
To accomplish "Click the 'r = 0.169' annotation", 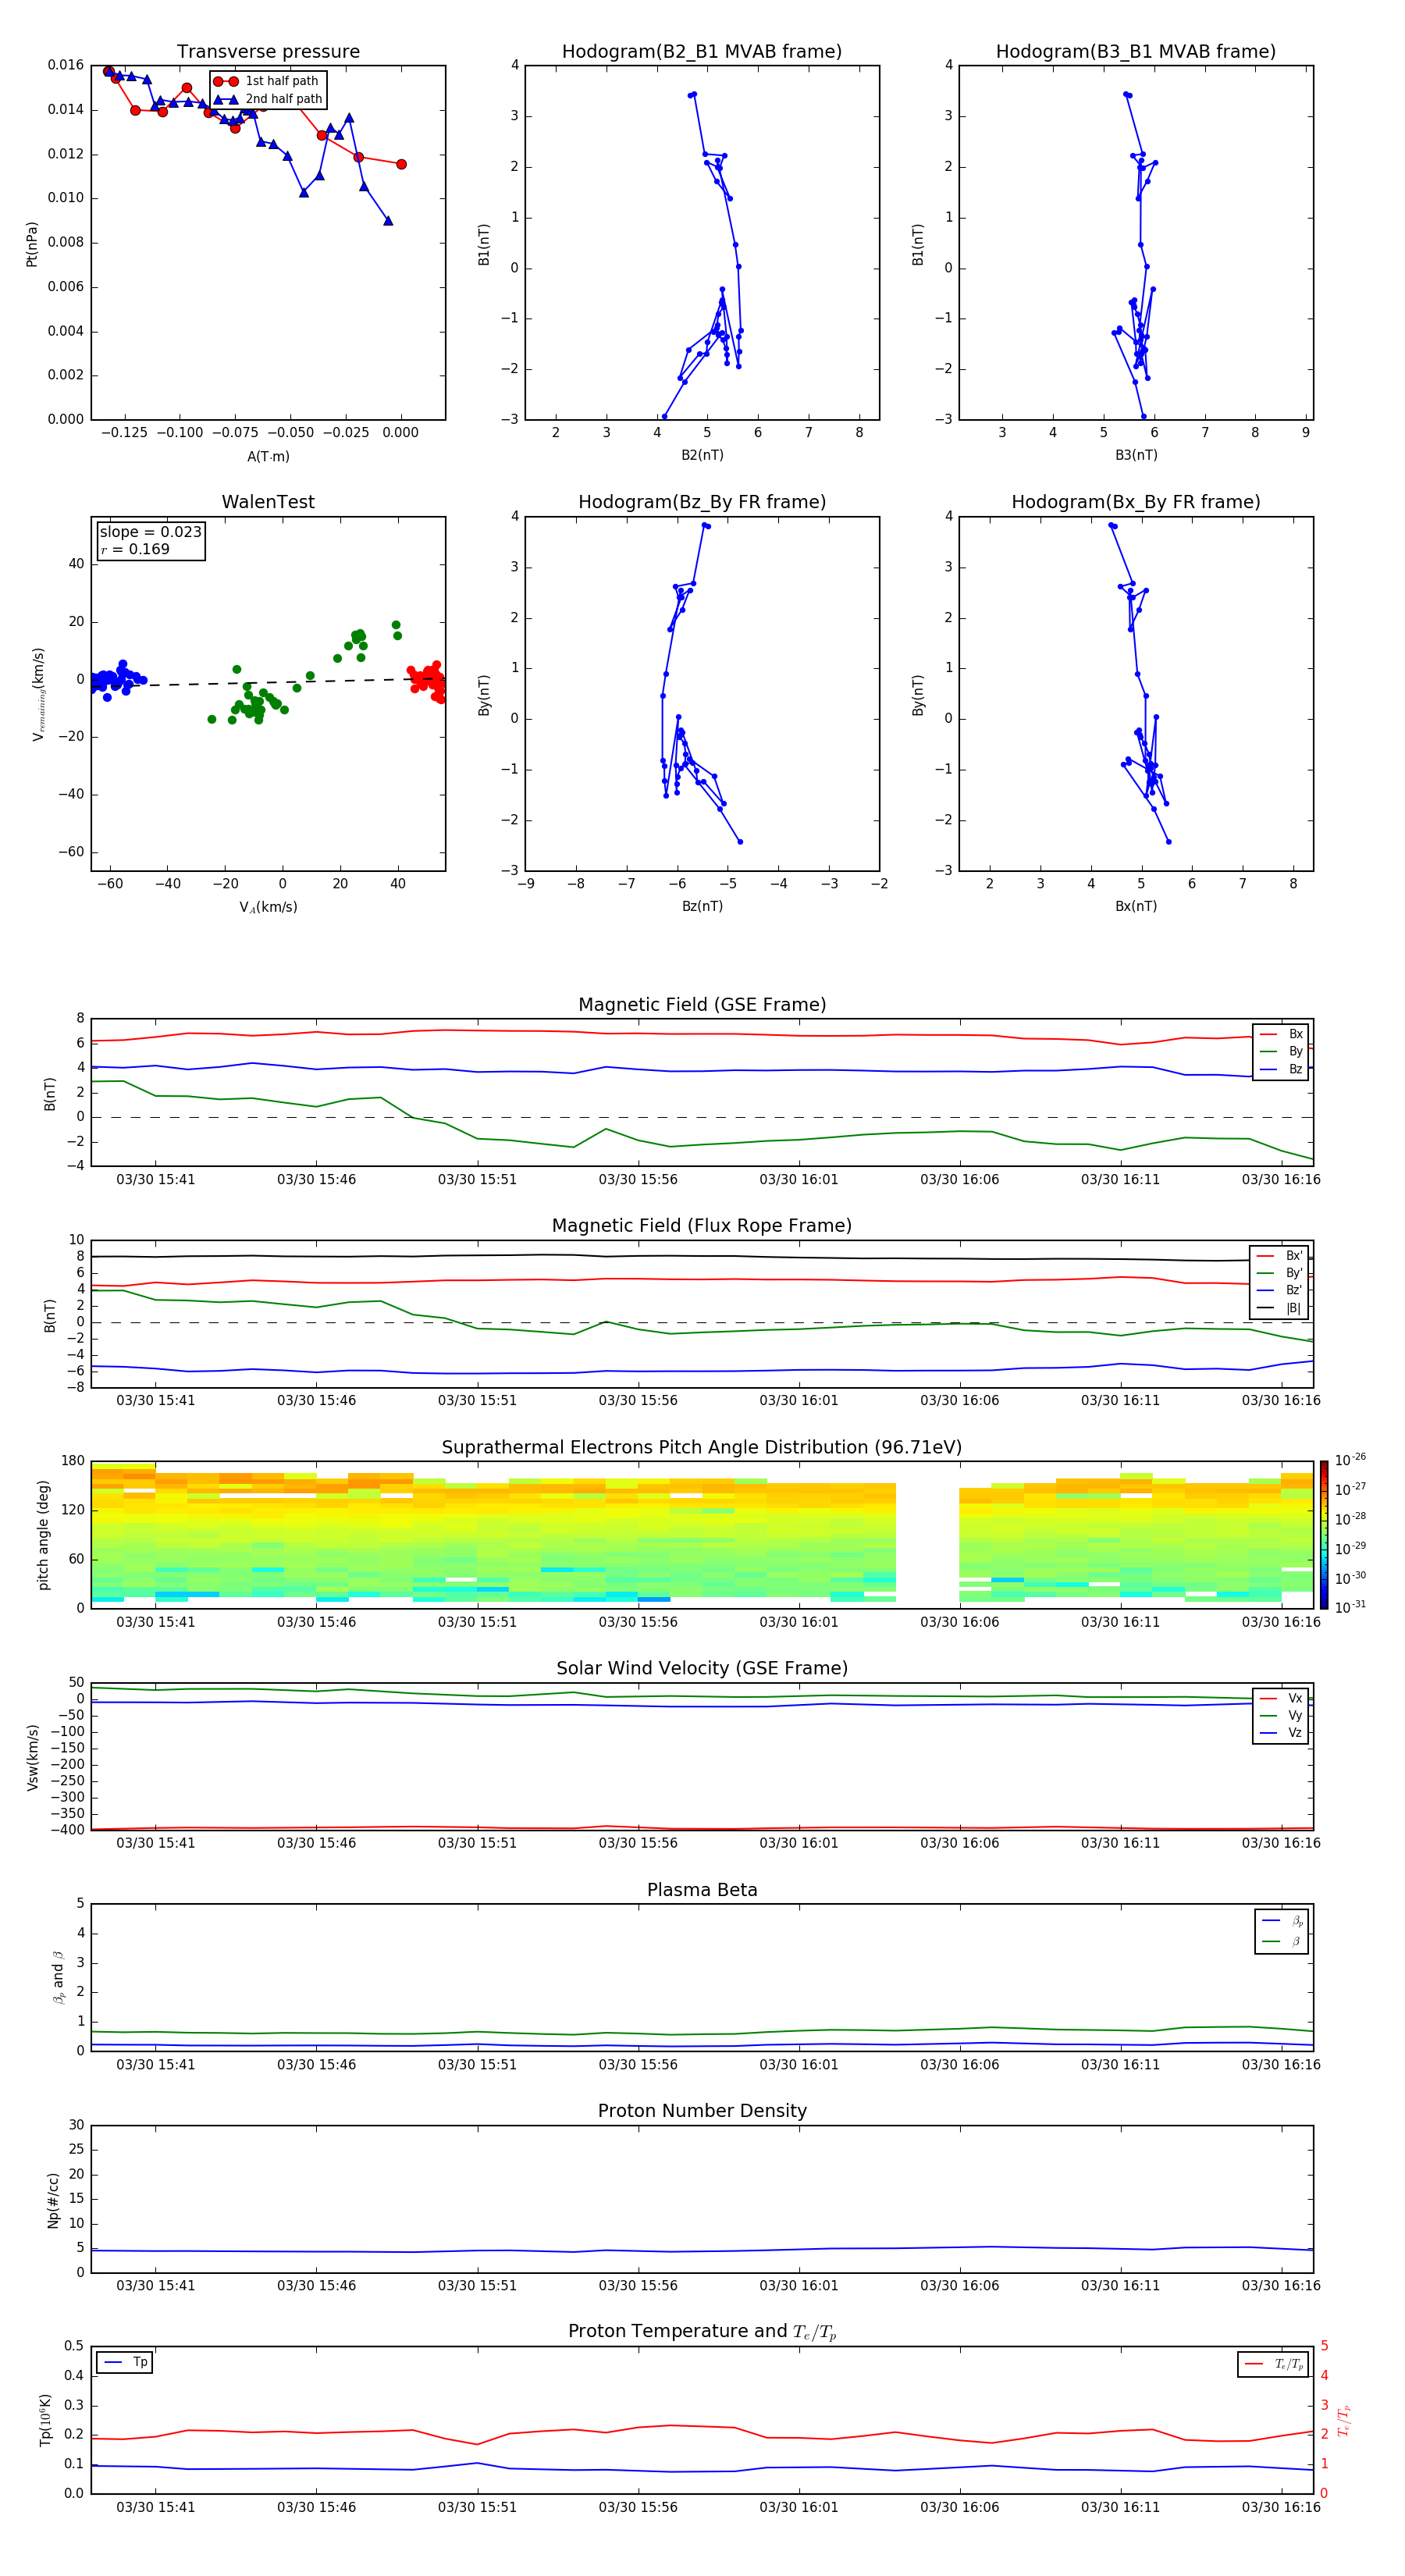I will click(135, 549).
